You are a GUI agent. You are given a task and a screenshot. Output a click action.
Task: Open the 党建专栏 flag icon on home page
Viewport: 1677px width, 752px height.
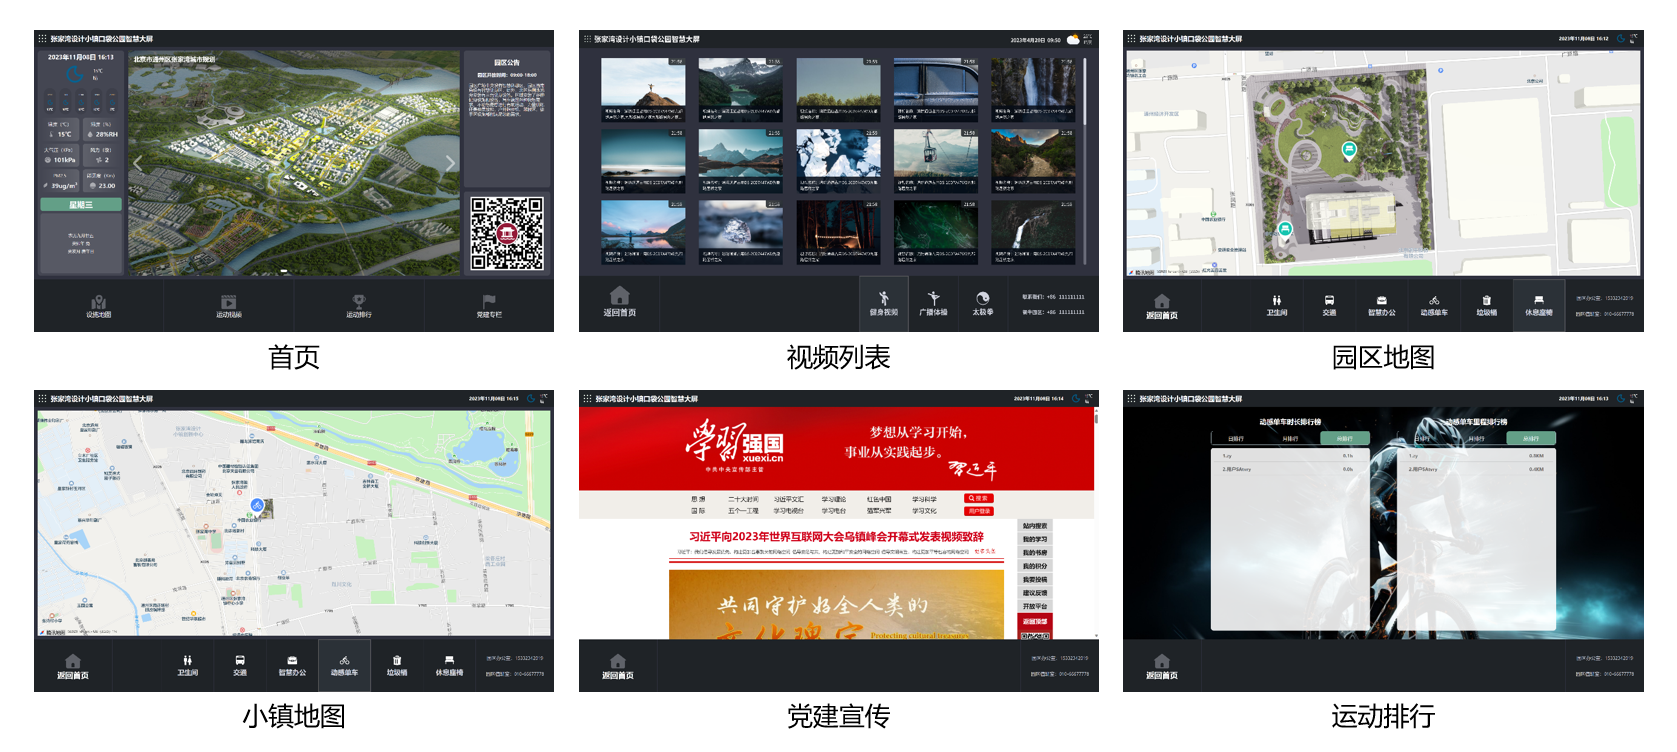489,306
